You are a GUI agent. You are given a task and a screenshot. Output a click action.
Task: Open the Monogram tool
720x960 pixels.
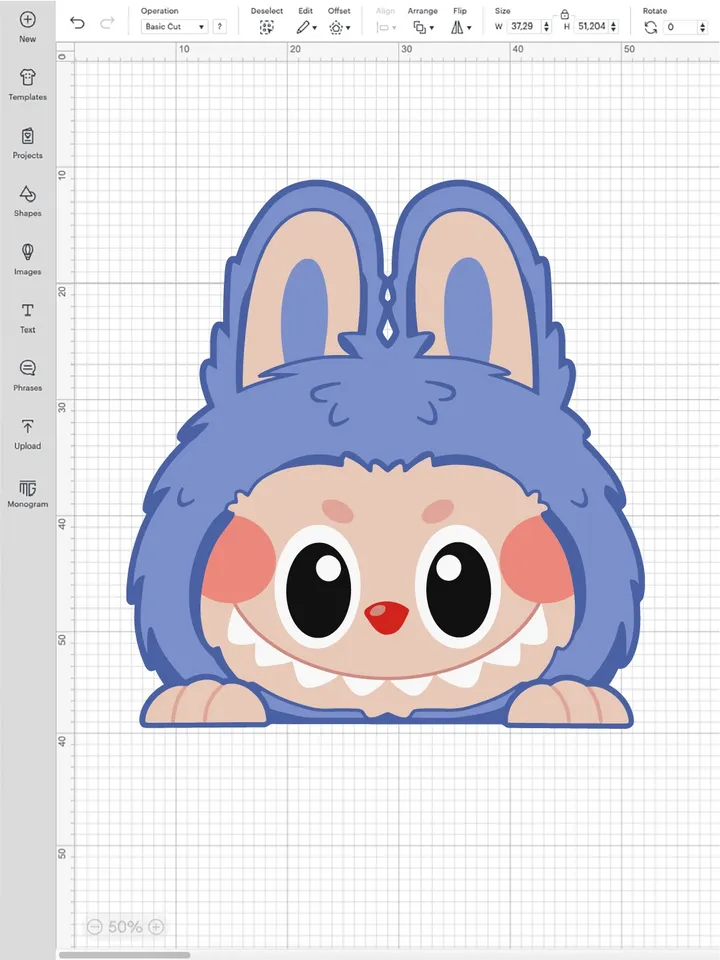pyautogui.click(x=27, y=488)
